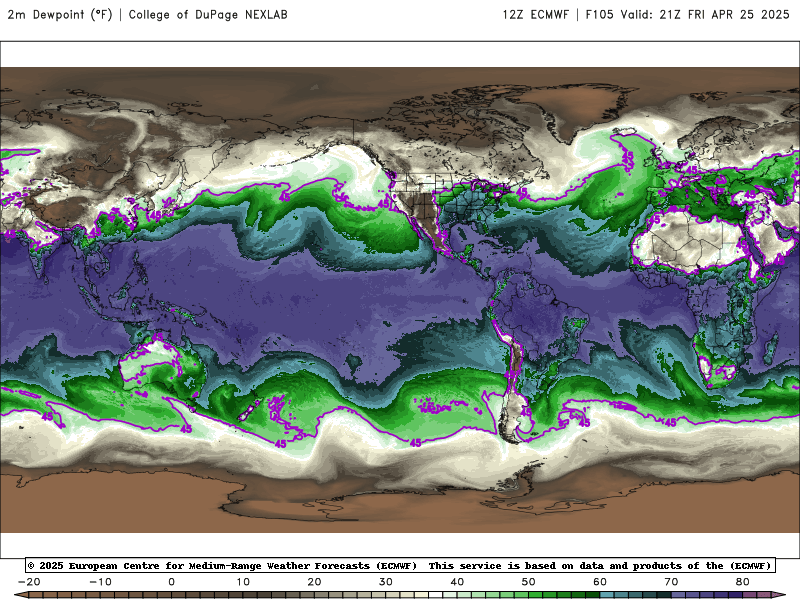Click the '-10' value on the color scale
Image resolution: width=800 pixels, height=600 pixels.
[x=101, y=582]
